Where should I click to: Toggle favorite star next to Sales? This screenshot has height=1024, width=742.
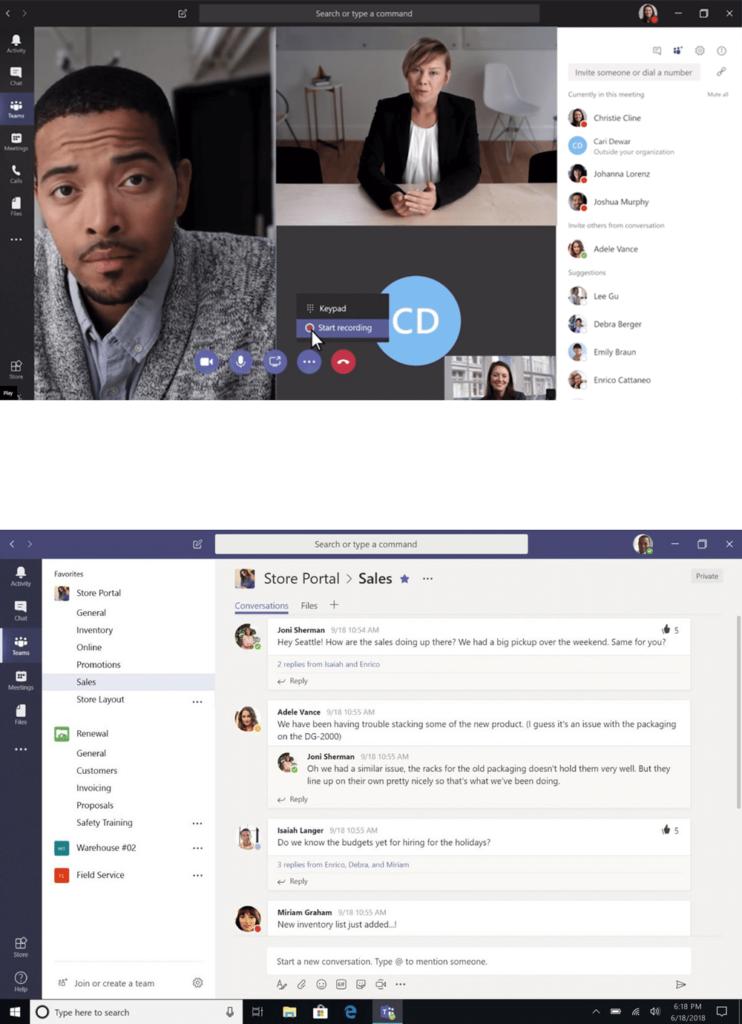[405, 579]
